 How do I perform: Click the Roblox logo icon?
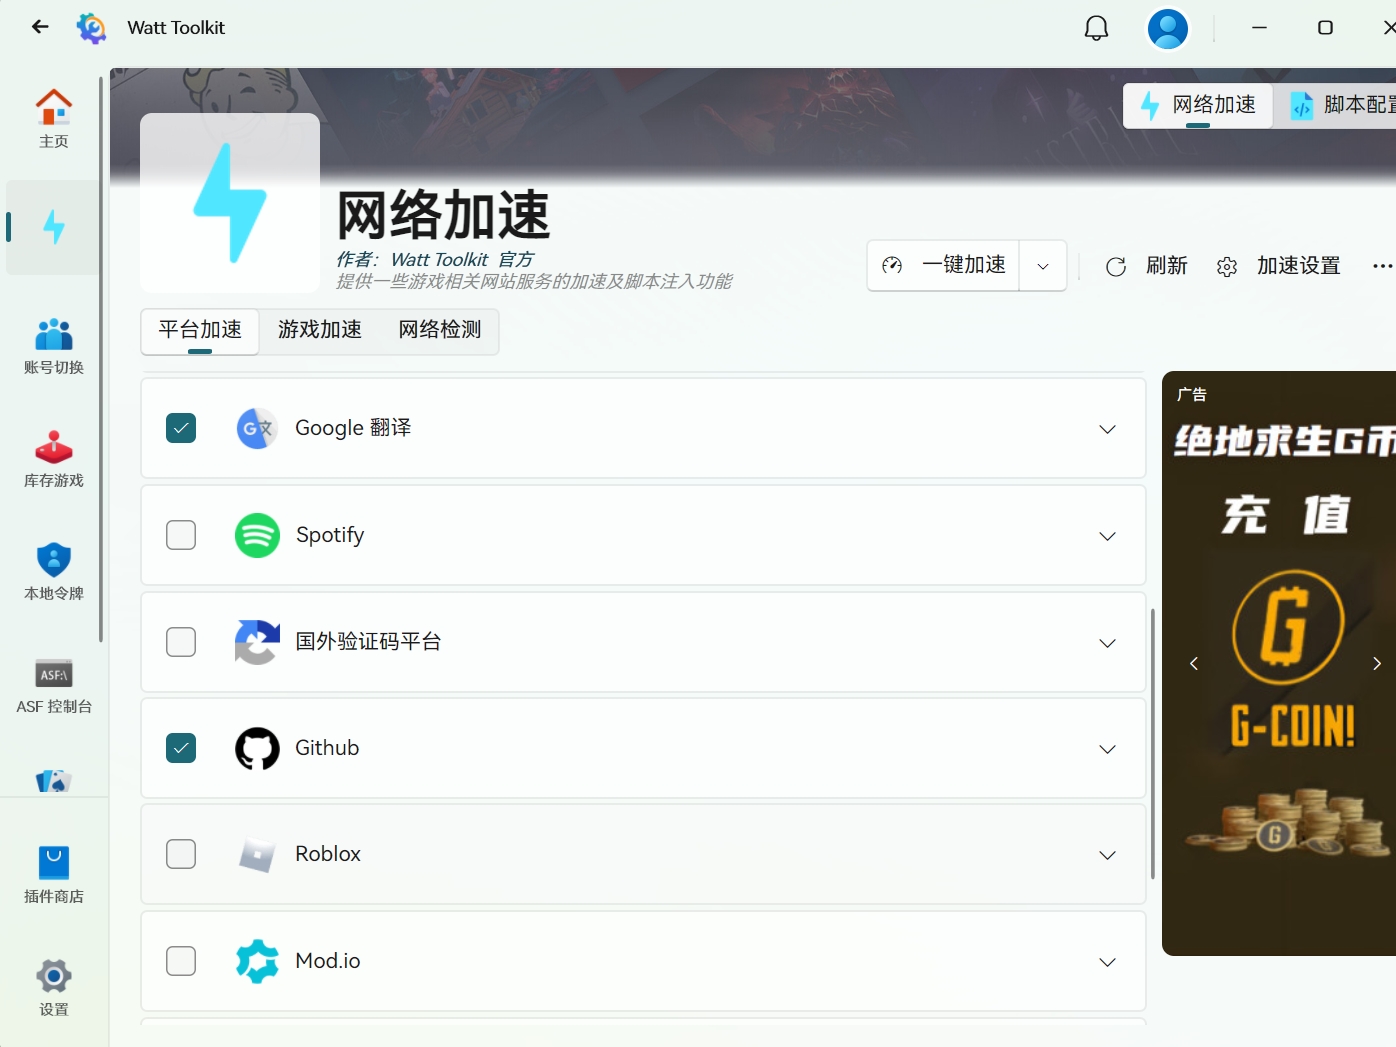(x=257, y=855)
